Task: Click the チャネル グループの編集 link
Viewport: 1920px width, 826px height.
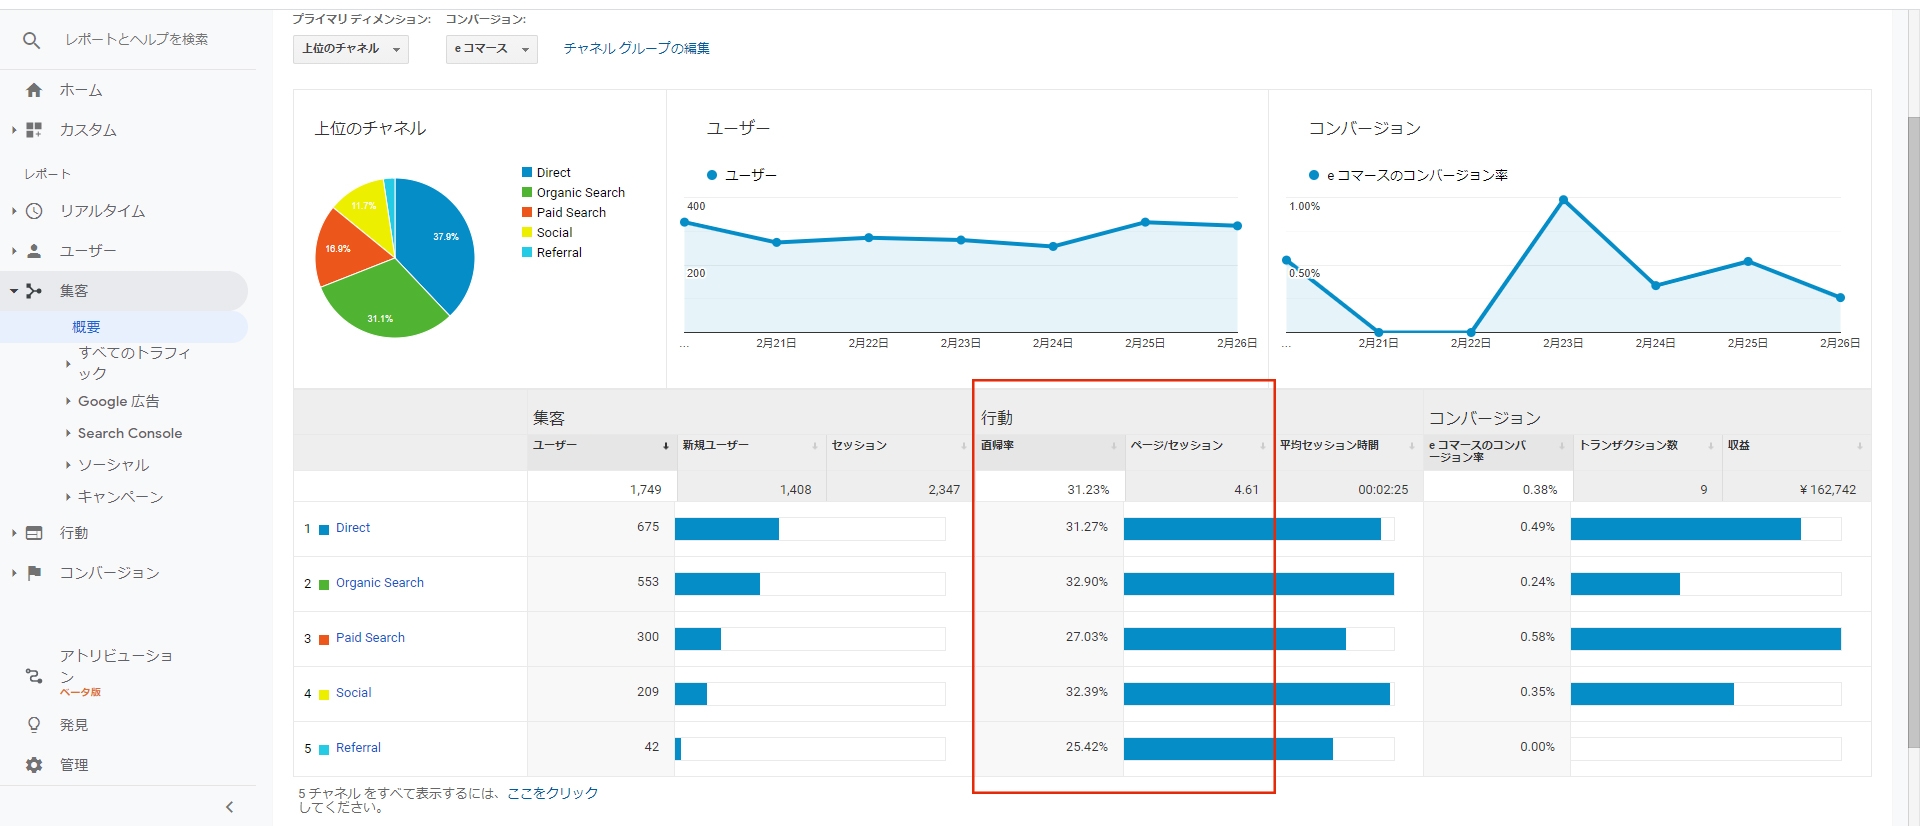Action: [x=636, y=48]
